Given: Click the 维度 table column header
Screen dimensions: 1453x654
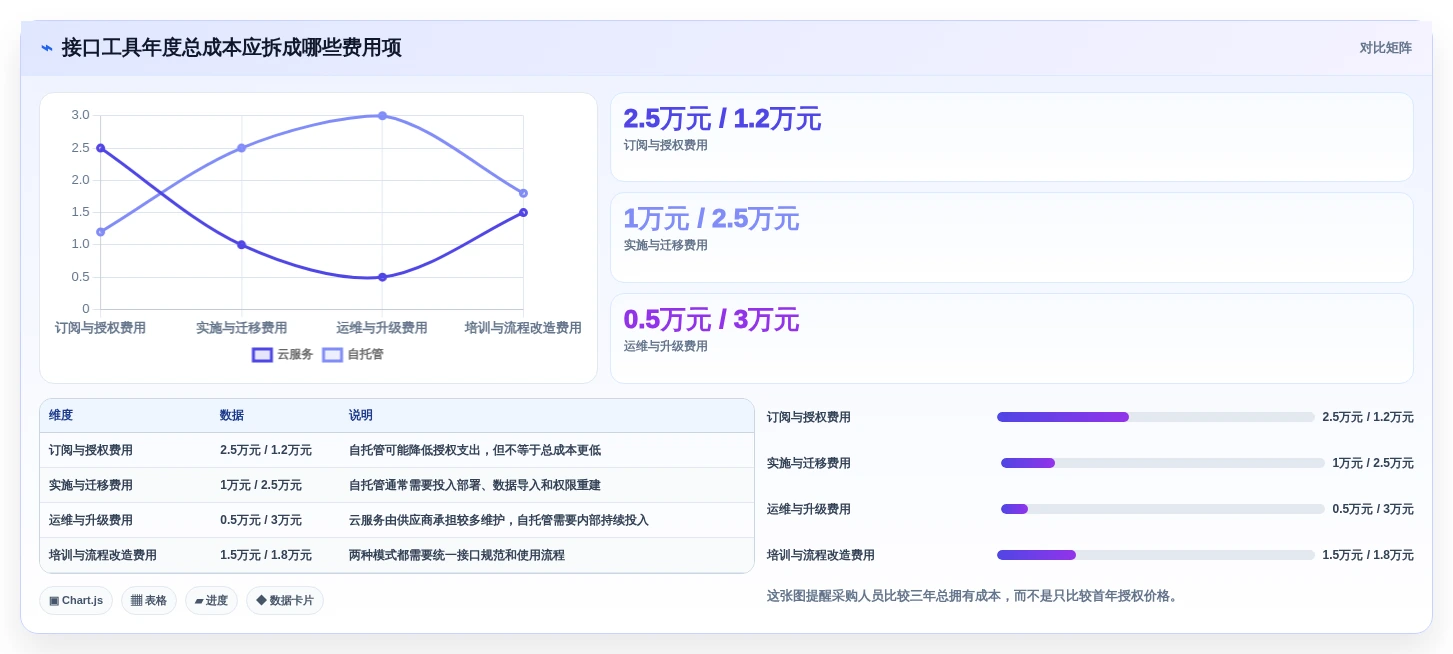Looking at the screenshot, I should pyautogui.click(x=61, y=416).
